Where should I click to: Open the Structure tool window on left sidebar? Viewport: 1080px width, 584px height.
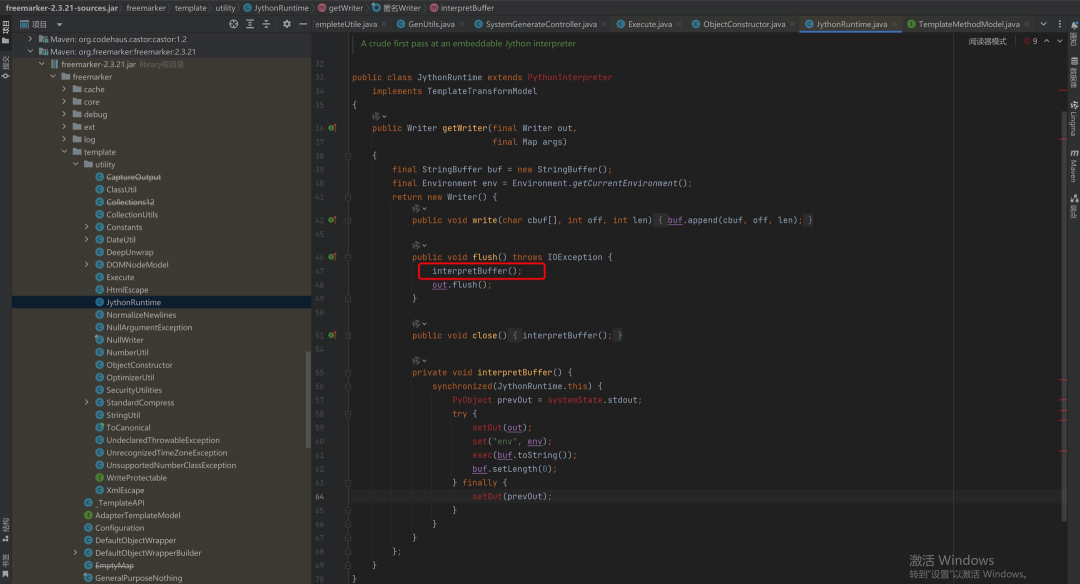[x=6, y=529]
